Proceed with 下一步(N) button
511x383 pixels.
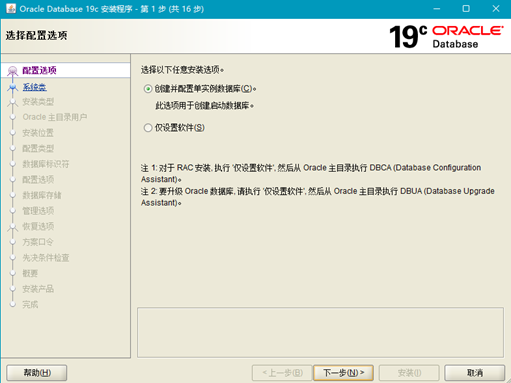(343, 372)
